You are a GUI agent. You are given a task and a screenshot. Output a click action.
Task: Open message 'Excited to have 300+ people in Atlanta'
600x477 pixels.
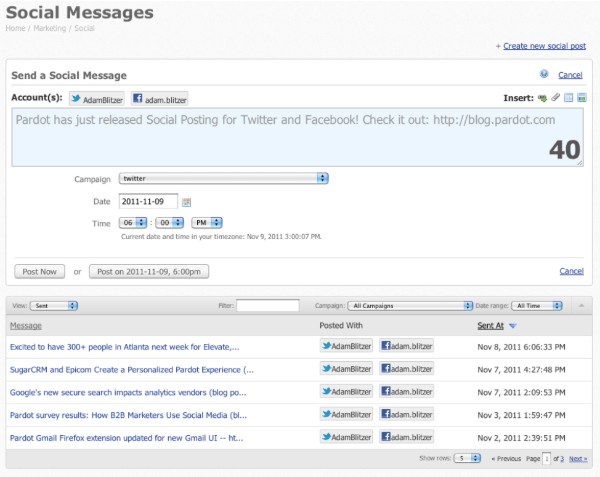click(124, 347)
